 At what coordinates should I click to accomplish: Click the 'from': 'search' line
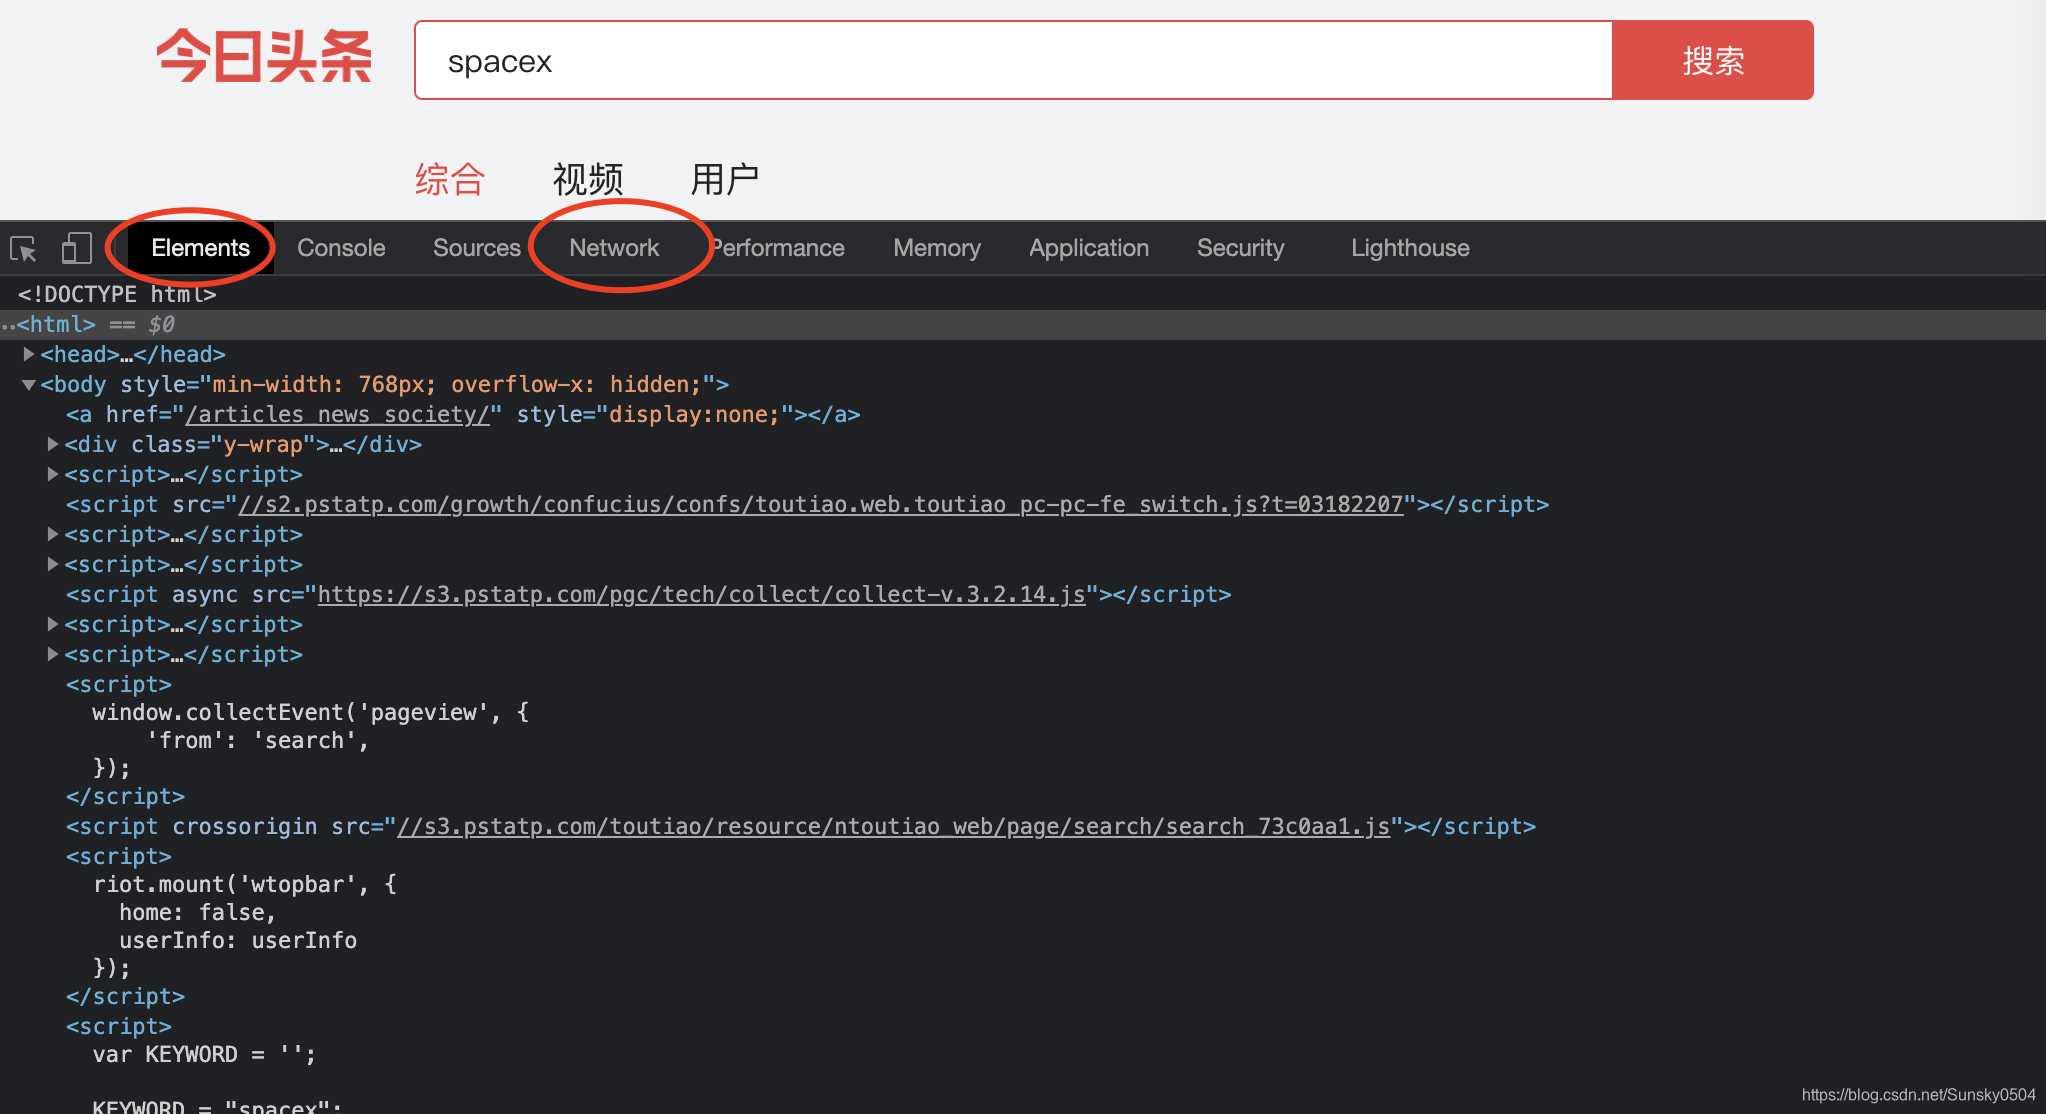point(258,740)
